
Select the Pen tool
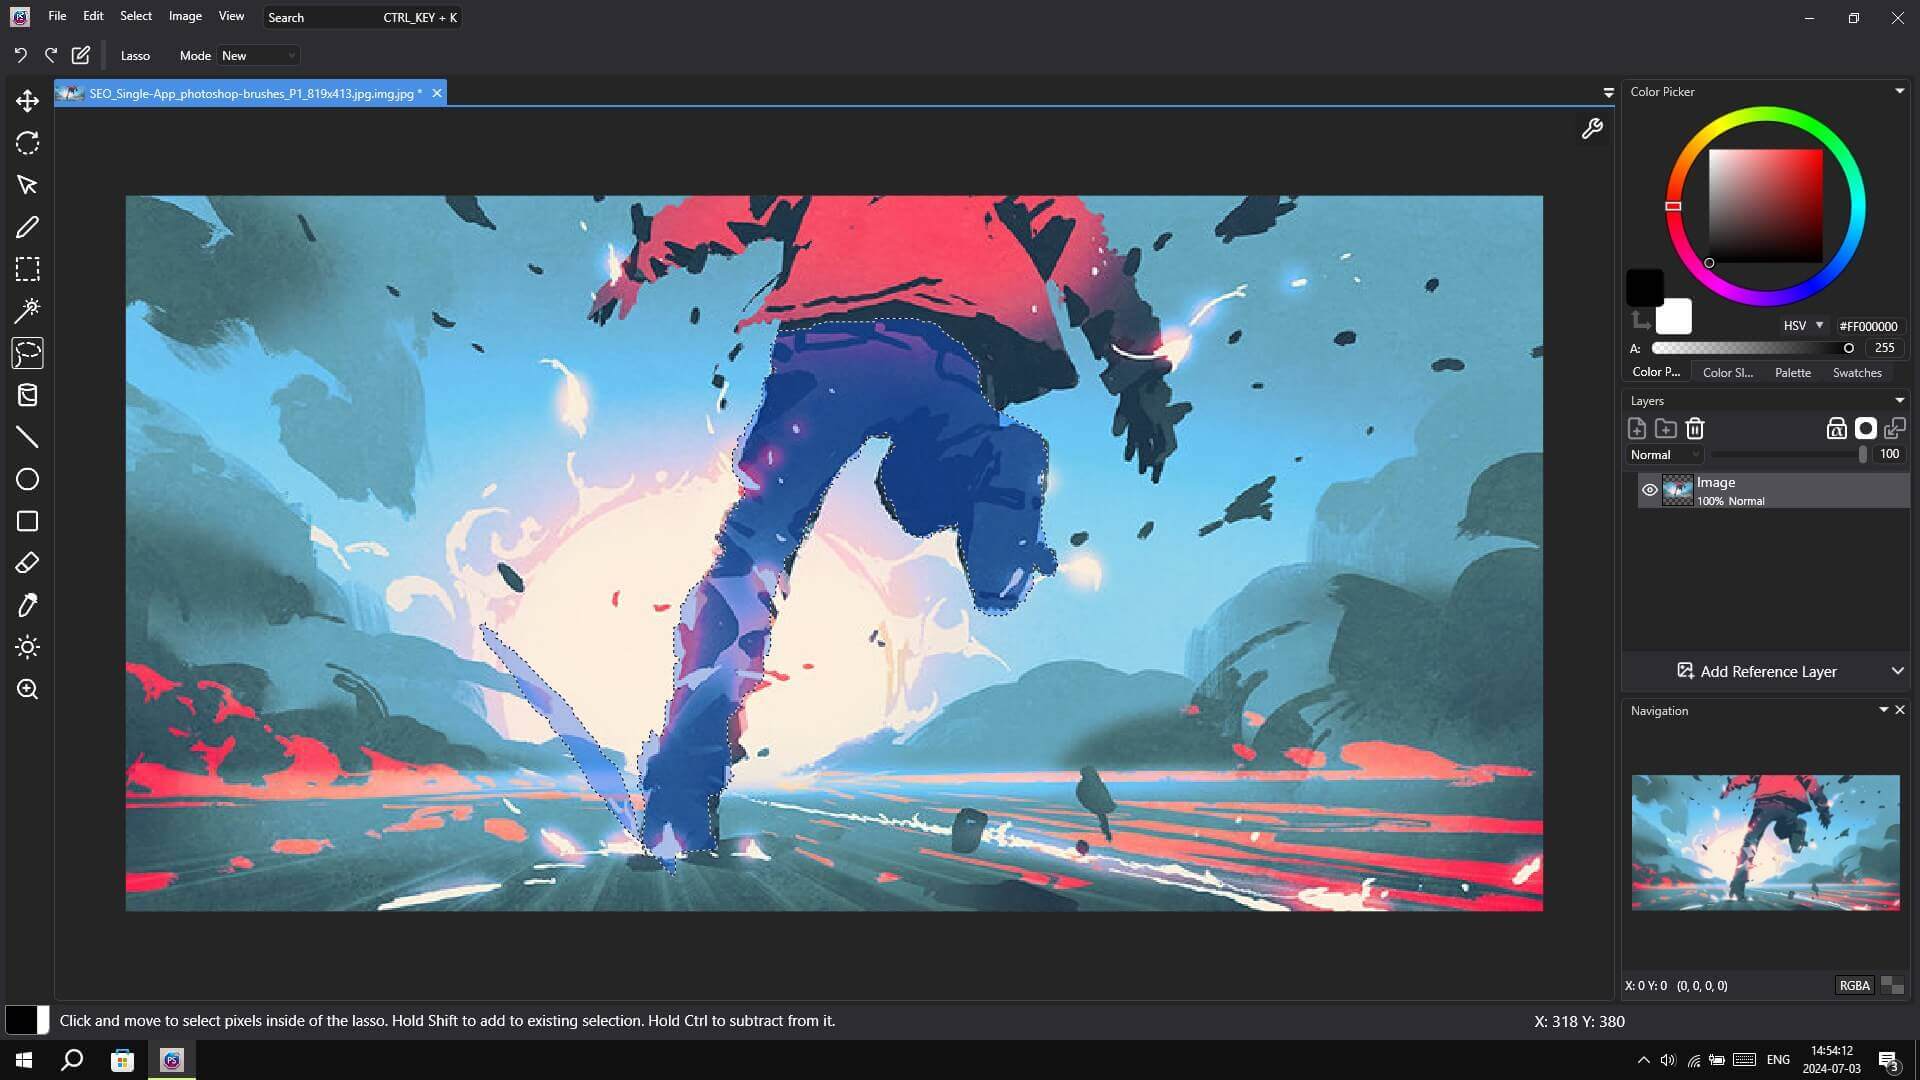(27, 227)
